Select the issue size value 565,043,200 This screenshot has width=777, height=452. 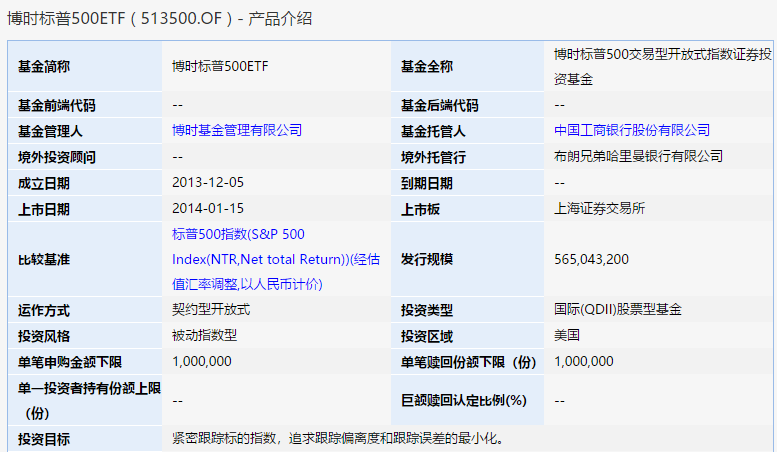(591, 259)
